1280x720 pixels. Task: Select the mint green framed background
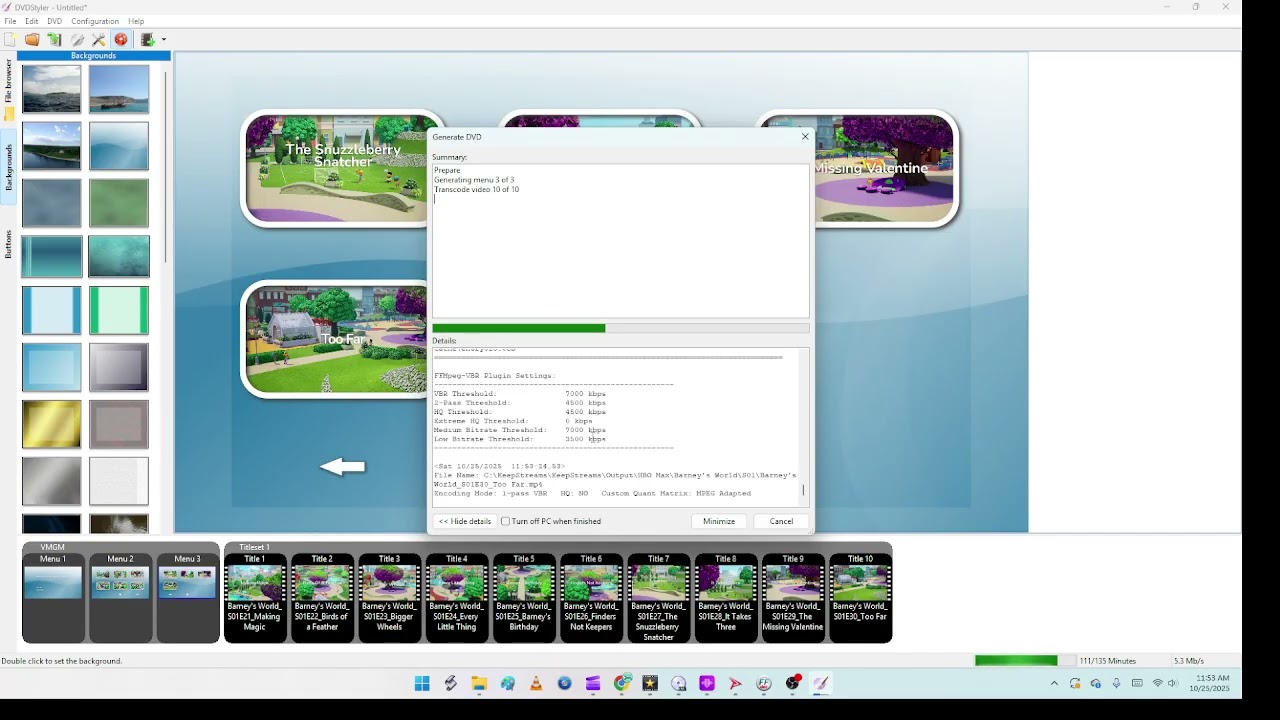pos(118,310)
